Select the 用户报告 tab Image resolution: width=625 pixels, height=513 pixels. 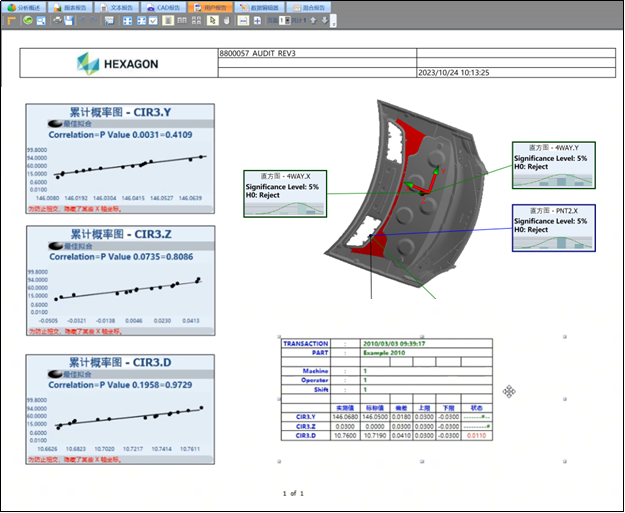coord(210,7)
